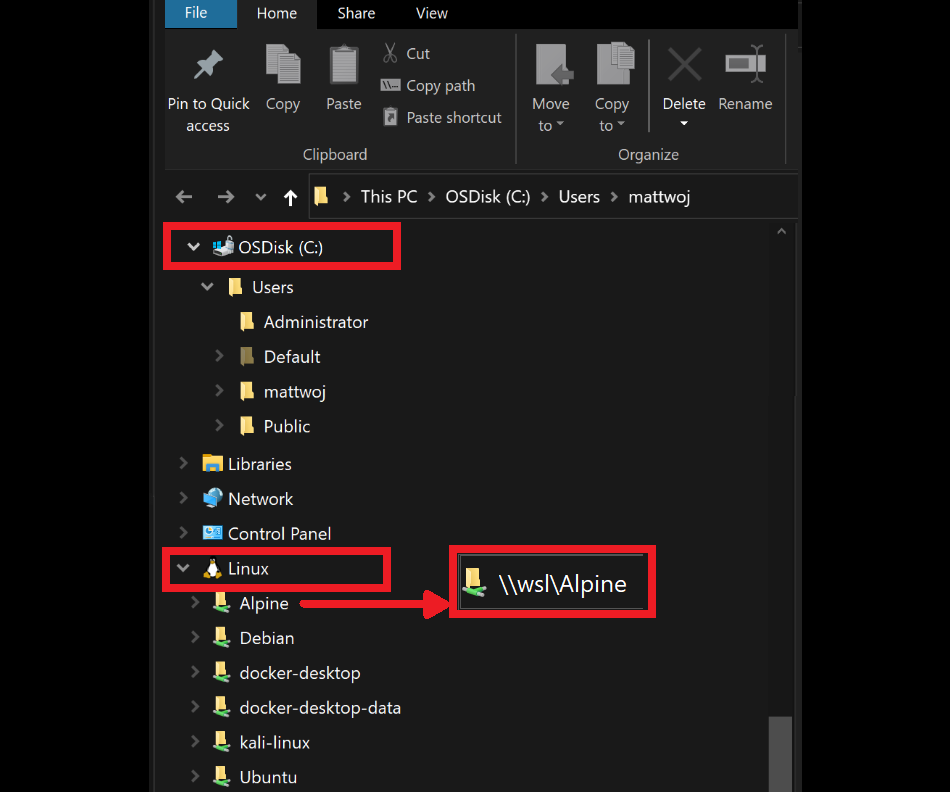Image resolution: width=950 pixels, height=792 pixels.
Task: Expand the Libraries node
Action: [x=184, y=463]
